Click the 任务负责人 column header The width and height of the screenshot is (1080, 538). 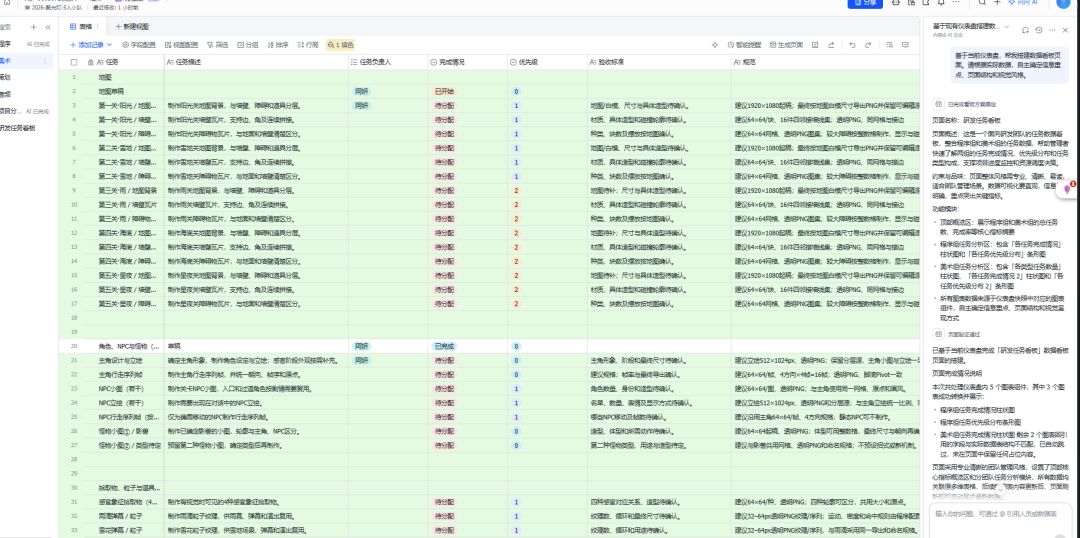click(x=388, y=62)
